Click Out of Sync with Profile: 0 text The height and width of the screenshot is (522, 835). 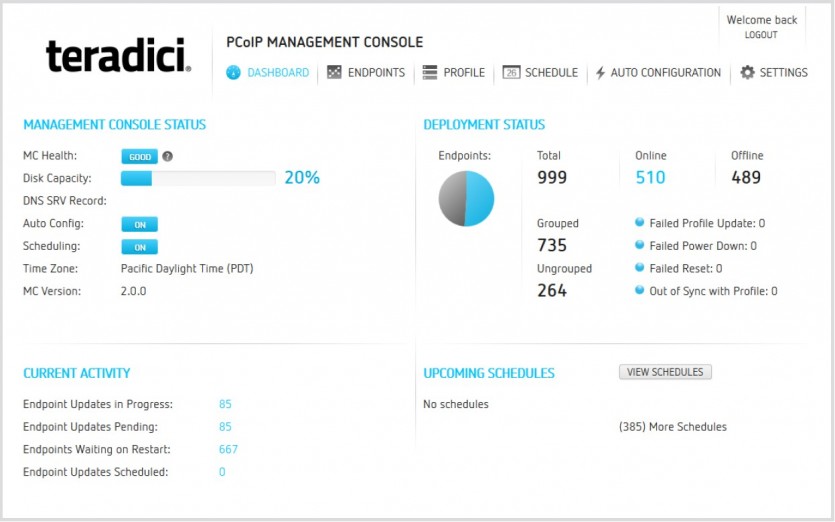click(x=714, y=291)
